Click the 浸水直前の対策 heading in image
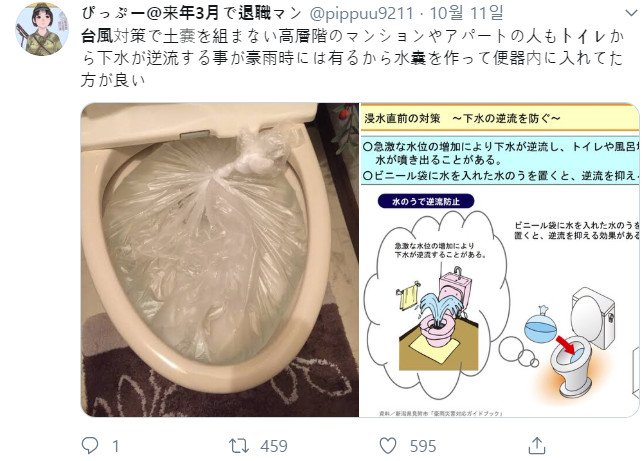643x461 pixels. click(x=402, y=119)
